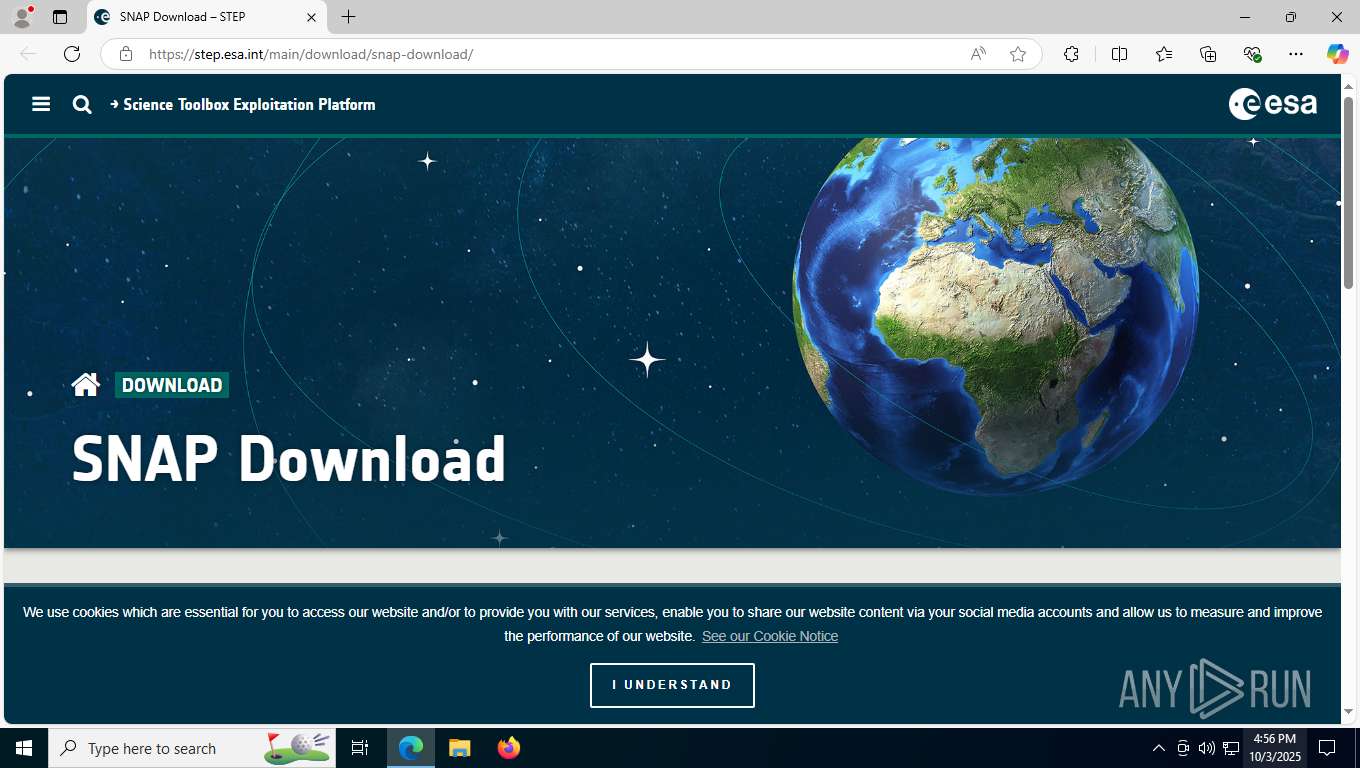This screenshot has width=1360, height=768.
Task: Click the browser back arrow
Action: [28, 54]
